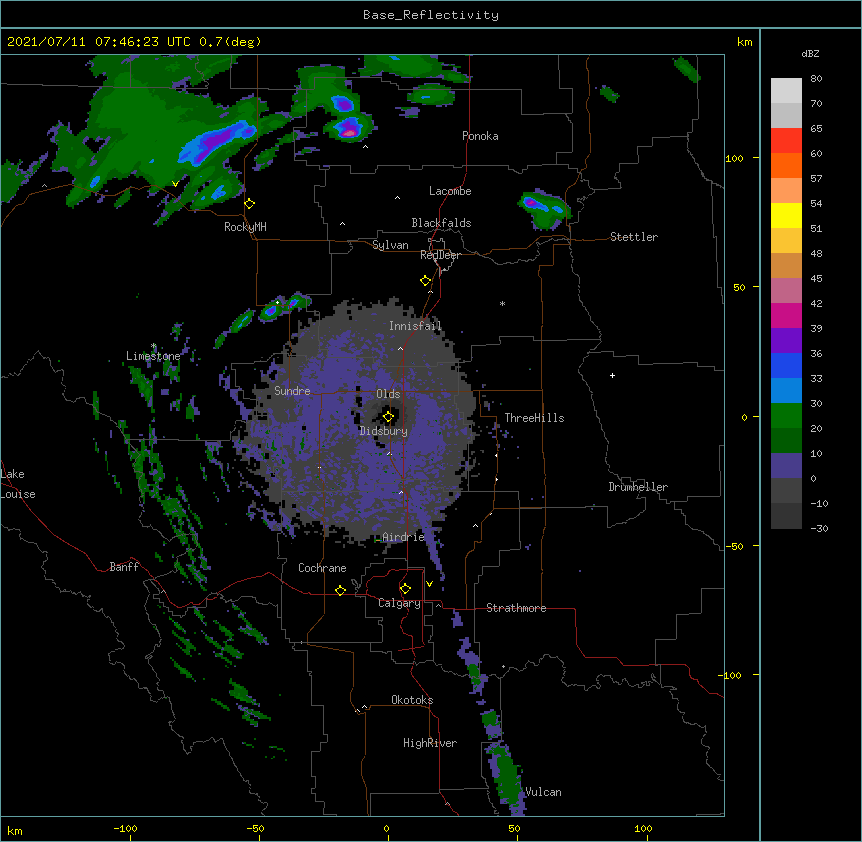This screenshot has height=842, width=862.
Task: Pick the red 60-65 dBZ legend swatch
Action: click(786, 140)
